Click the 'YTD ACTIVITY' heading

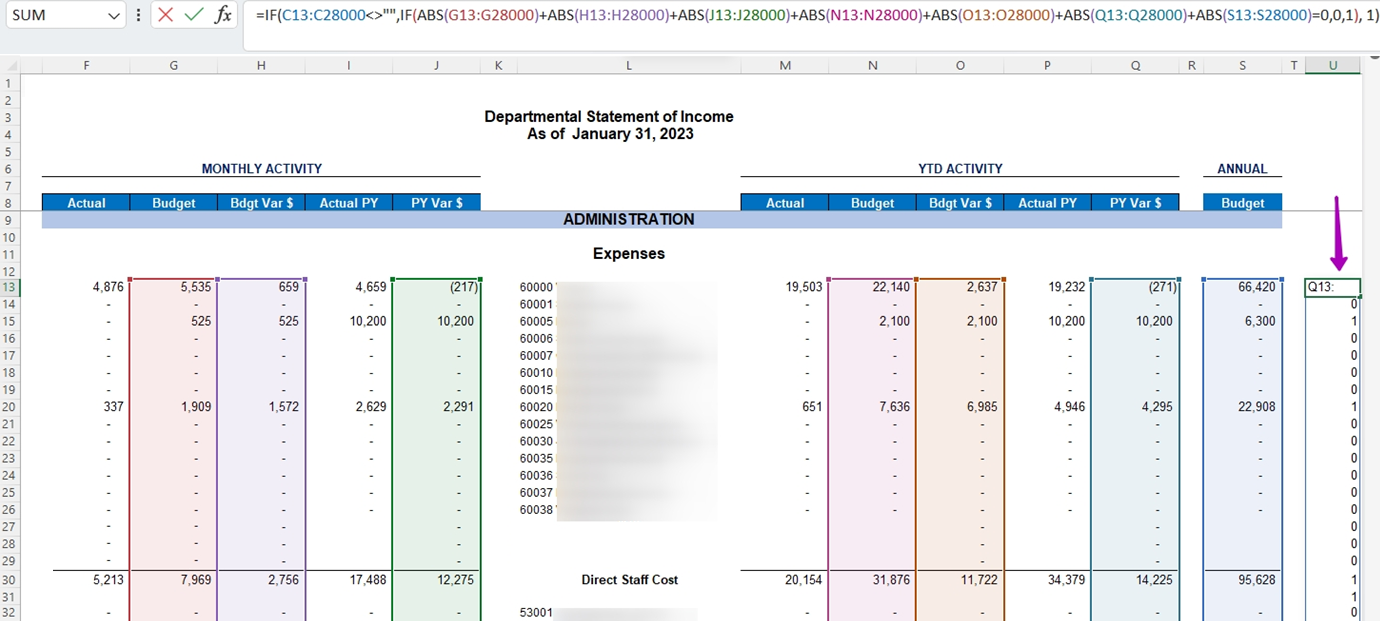coord(960,169)
